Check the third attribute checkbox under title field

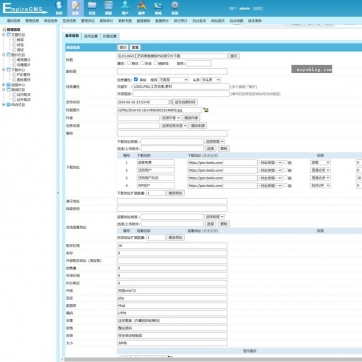[x=156, y=63]
